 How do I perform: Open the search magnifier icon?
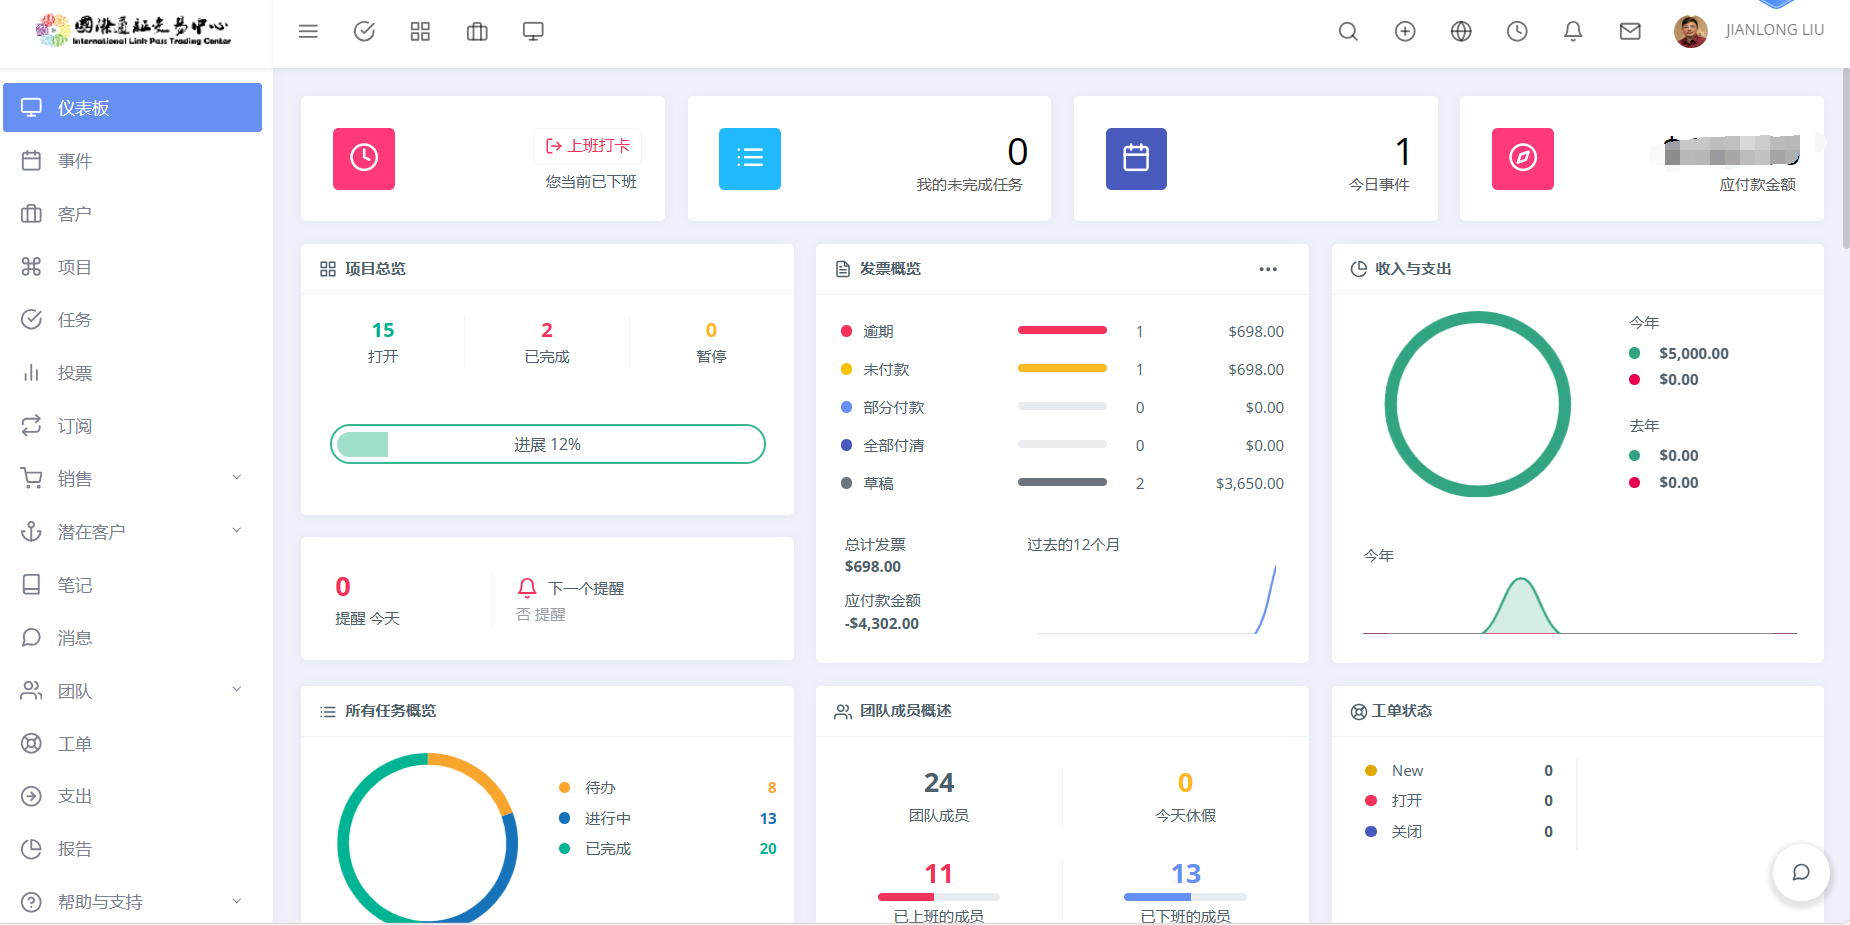(x=1348, y=32)
